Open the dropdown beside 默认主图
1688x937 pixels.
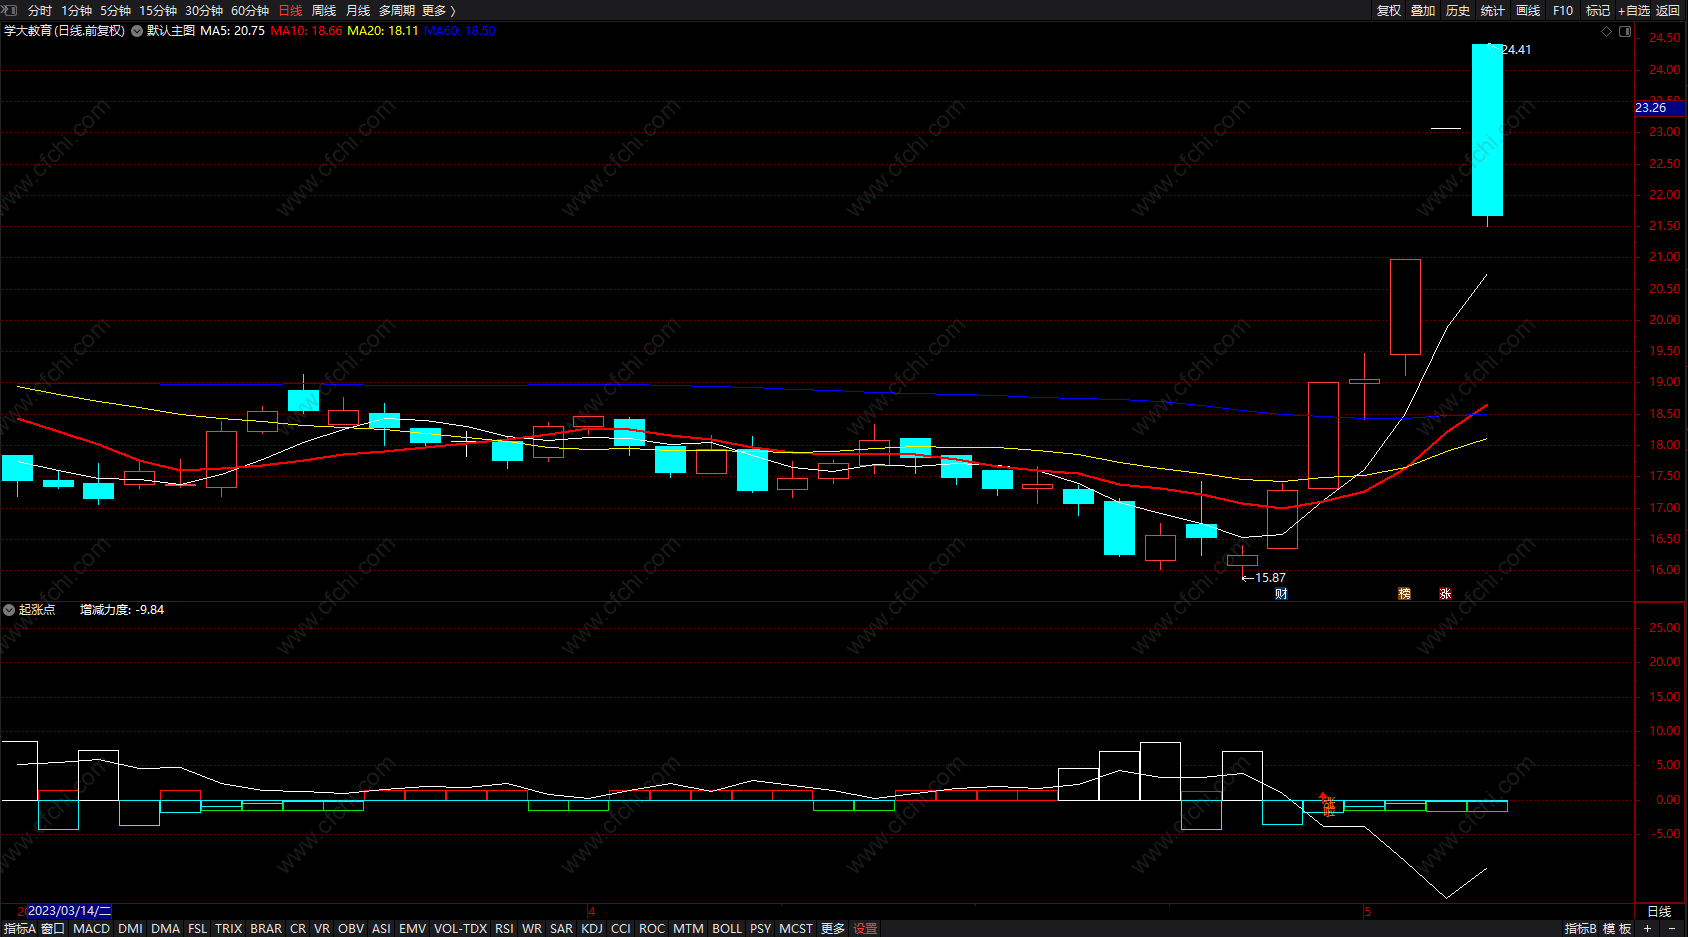[x=137, y=31]
